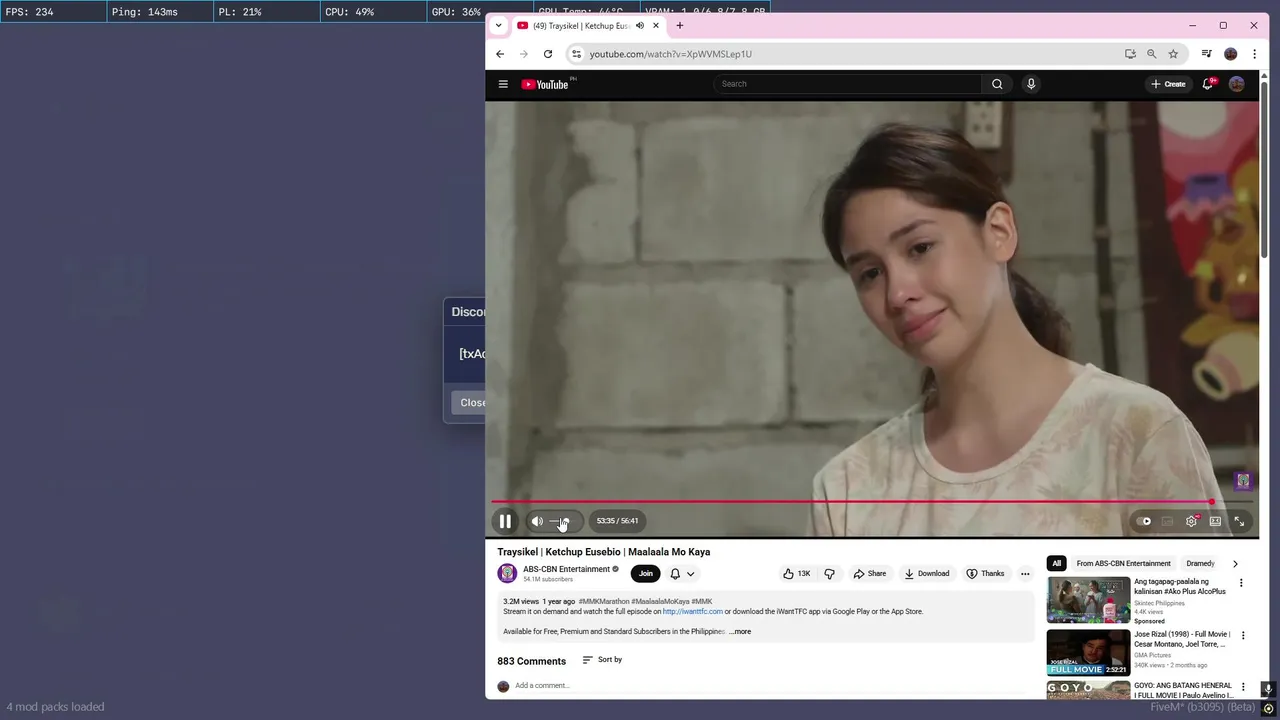Select From ABS-CBN Entertainment chip

click(x=1123, y=564)
